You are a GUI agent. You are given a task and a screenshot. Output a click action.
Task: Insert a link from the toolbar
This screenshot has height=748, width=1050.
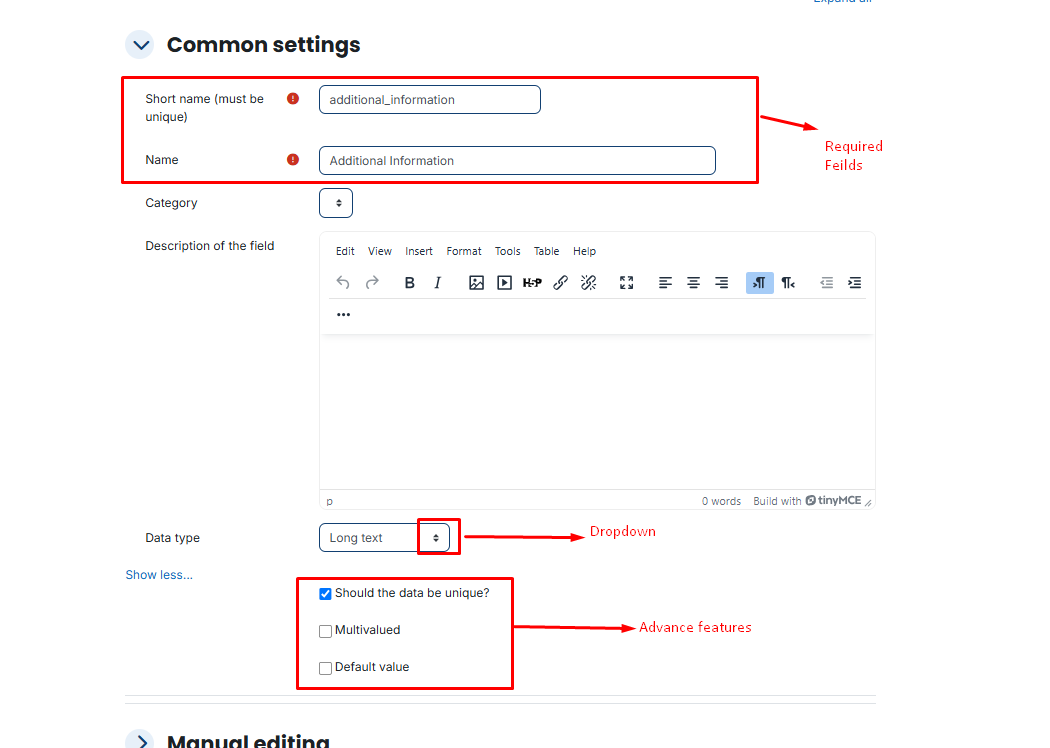click(560, 283)
